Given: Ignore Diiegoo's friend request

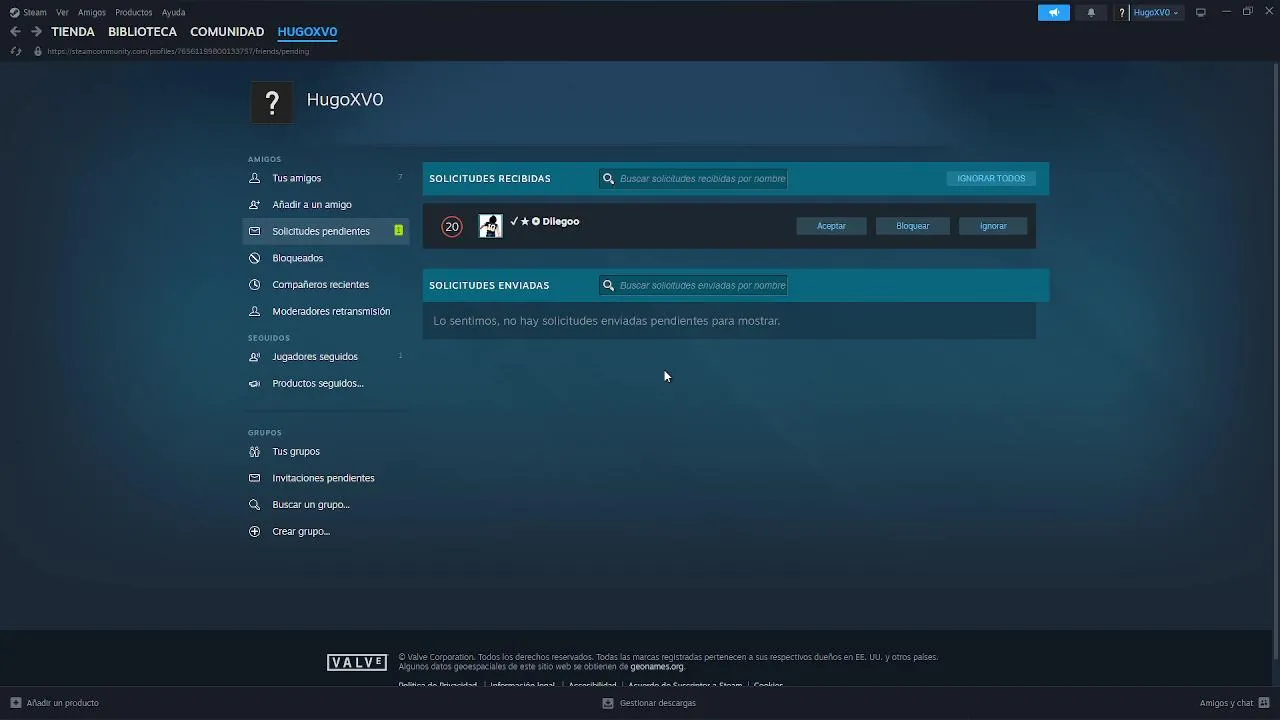Looking at the screenshot, I should point(993,226).
